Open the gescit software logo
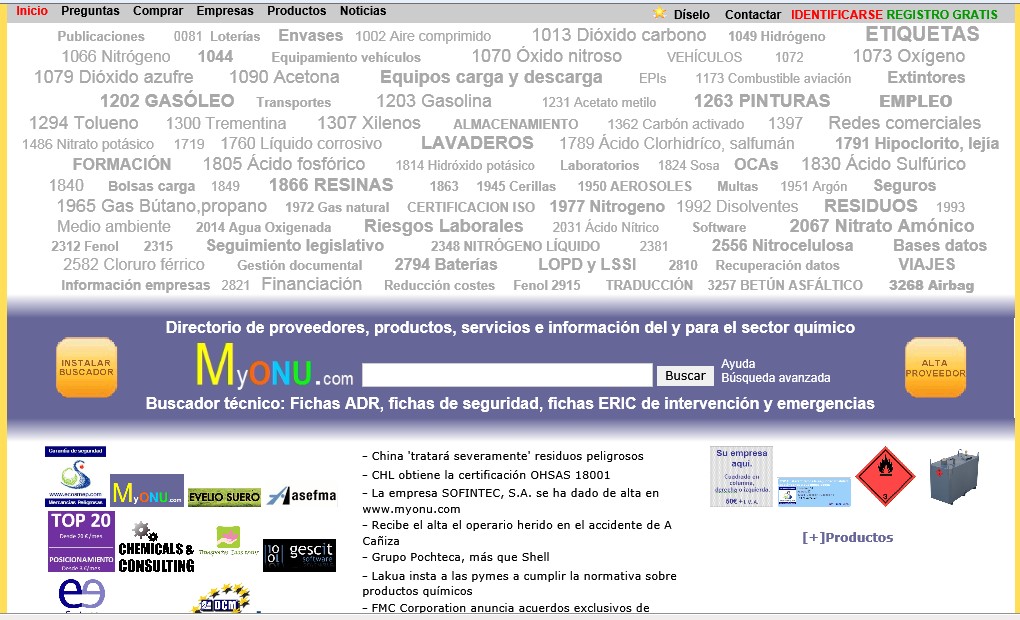 [x=299, y=555]
